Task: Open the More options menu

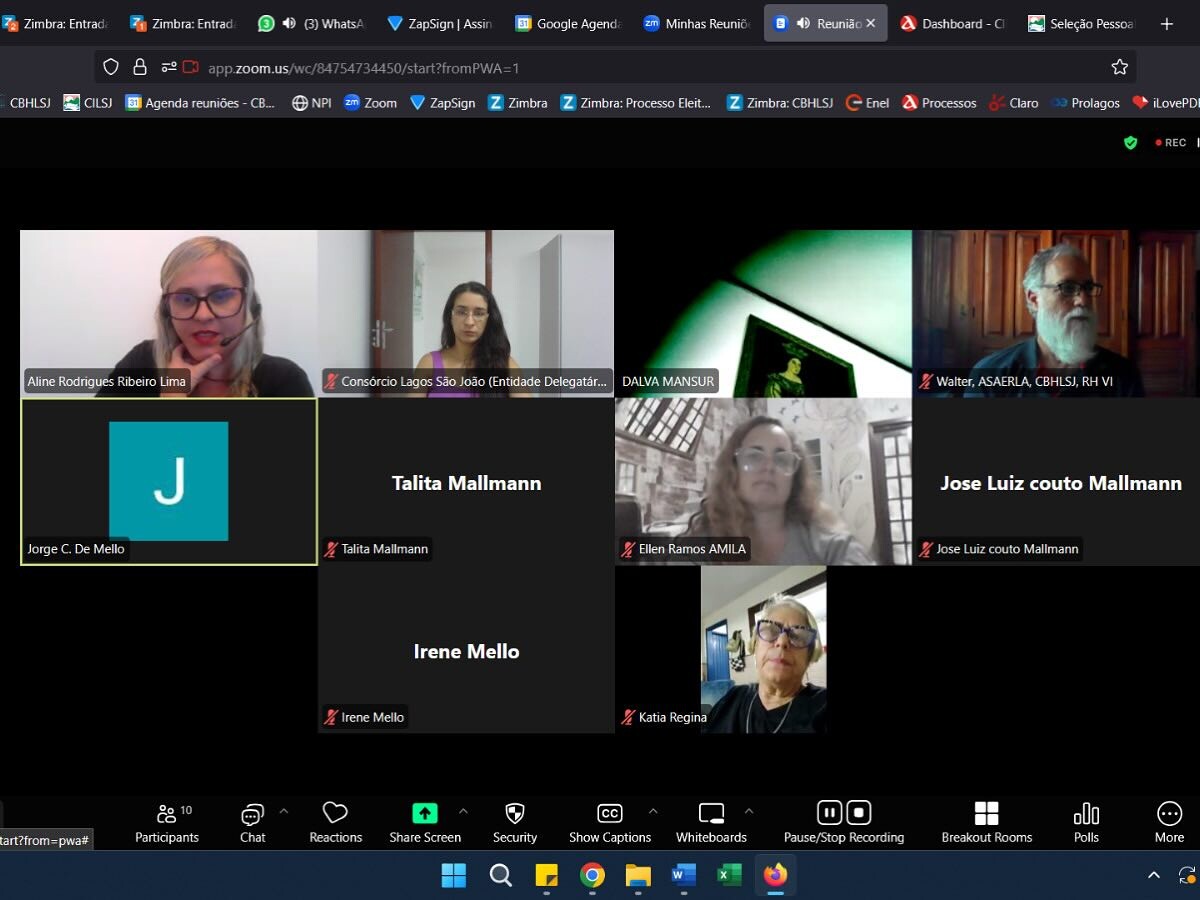Action: (1169, 823)
